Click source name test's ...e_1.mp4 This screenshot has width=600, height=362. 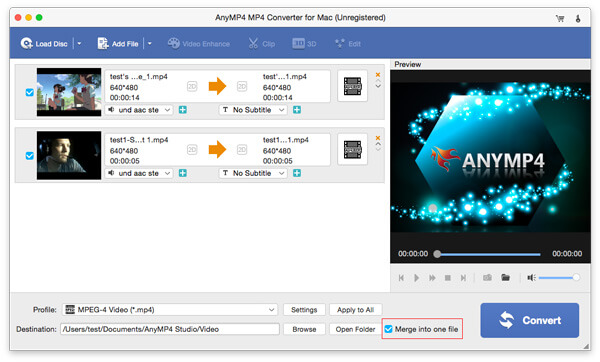click(139, 77)
